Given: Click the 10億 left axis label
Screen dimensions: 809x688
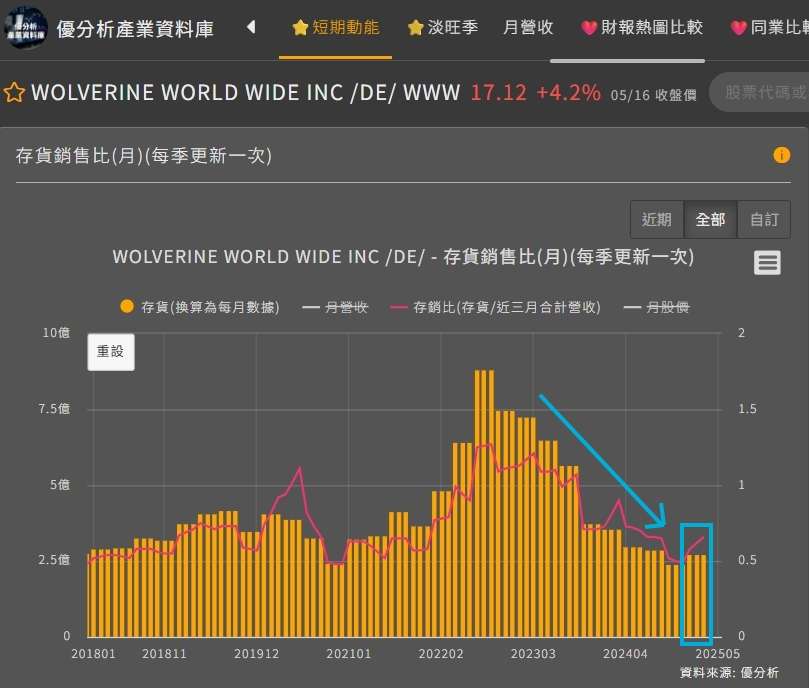Looking at the screenshot, I should pyautogui.click(x=56, y=333).
